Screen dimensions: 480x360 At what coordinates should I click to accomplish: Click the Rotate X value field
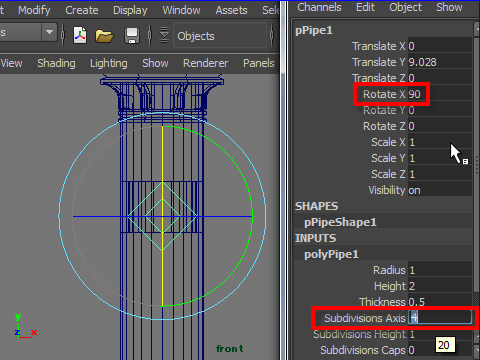440,94
